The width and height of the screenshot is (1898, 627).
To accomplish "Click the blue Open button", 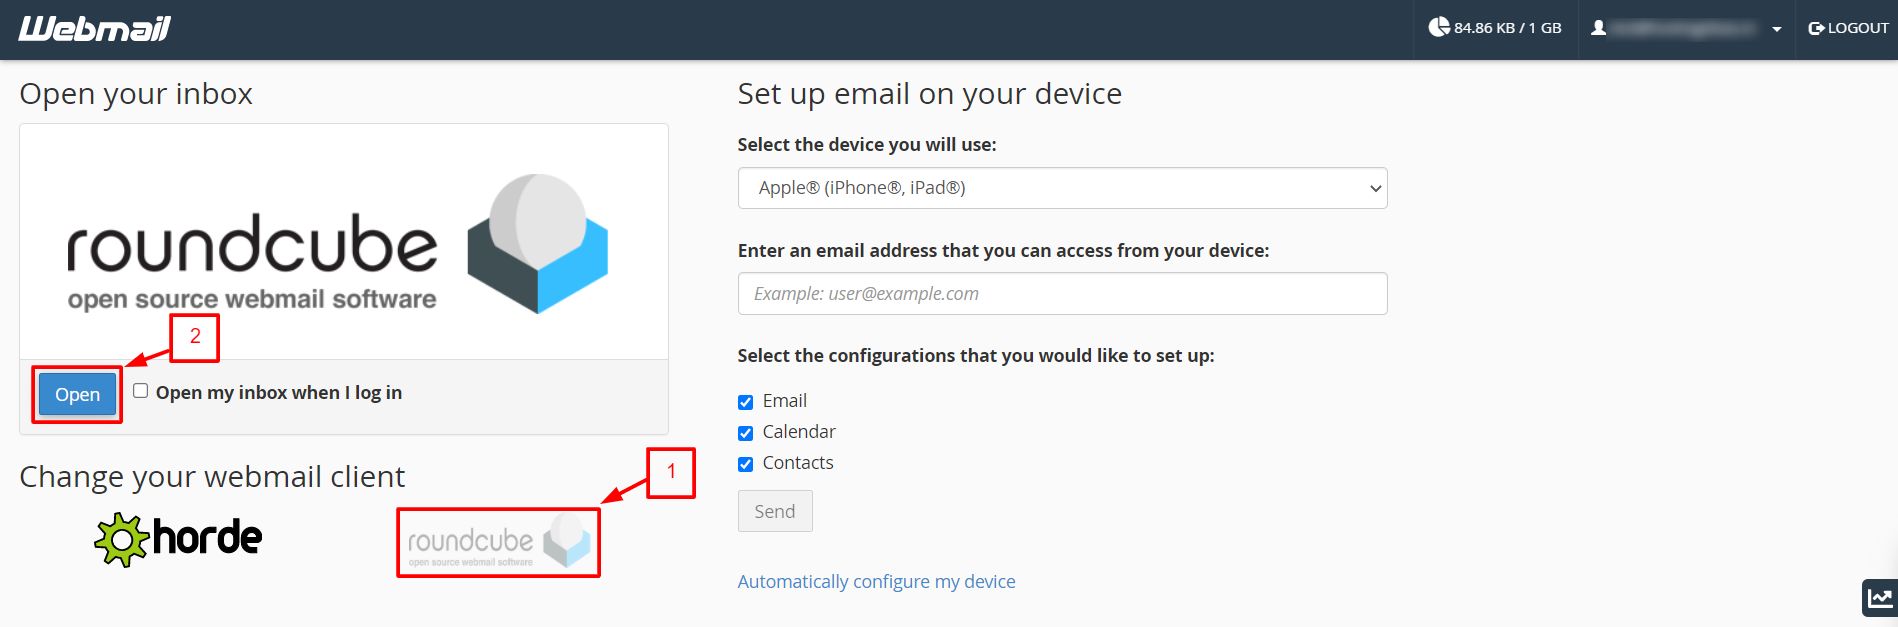I will tap(77, 395).
